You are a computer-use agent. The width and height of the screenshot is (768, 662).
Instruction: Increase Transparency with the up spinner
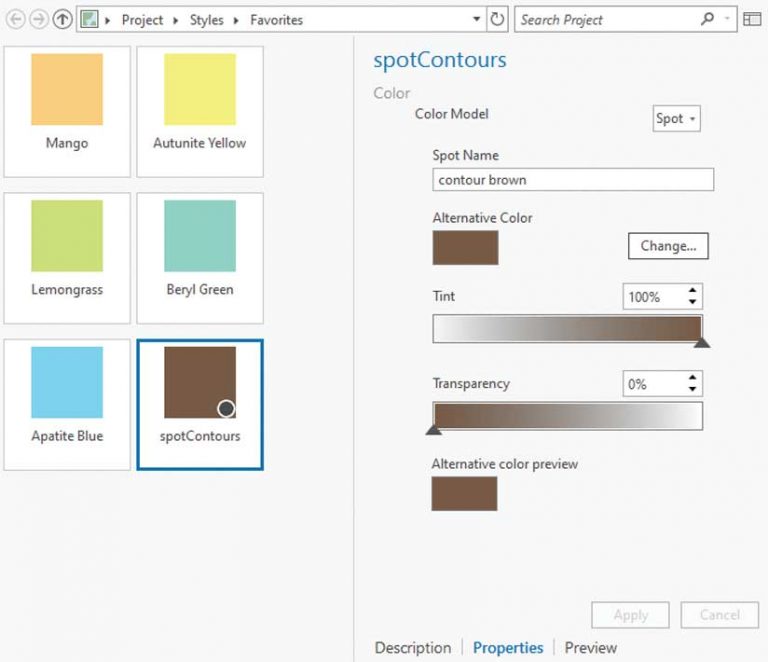(692, 378)
